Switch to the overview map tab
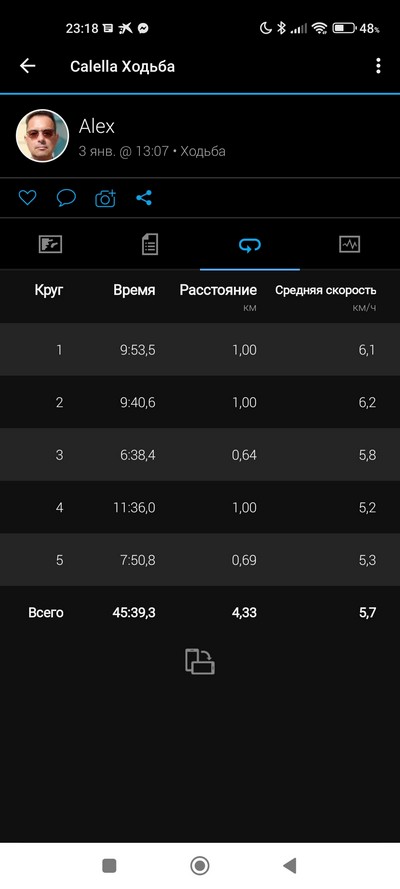Image resolution: width=400 pixels, height=889 pixels. 50,244
